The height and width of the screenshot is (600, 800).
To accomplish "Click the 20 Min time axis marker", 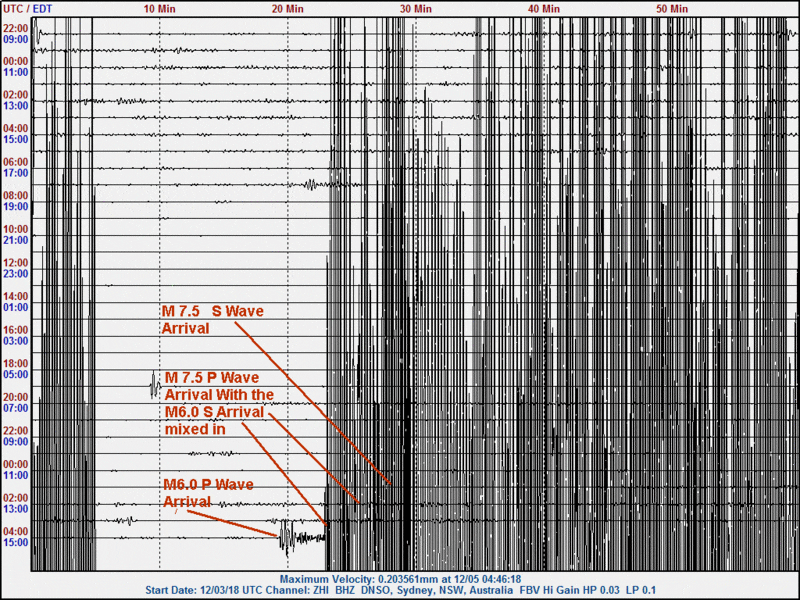I will [288, 8].
